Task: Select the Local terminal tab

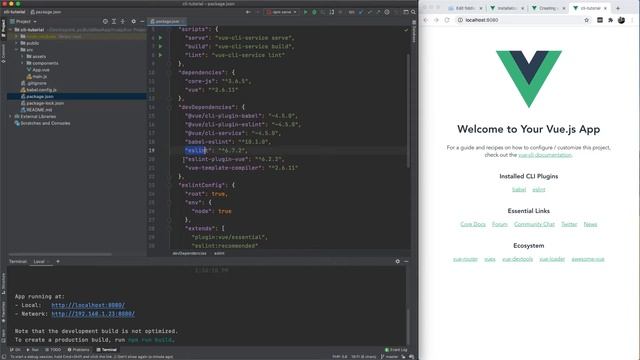Action: click(39, 261)
